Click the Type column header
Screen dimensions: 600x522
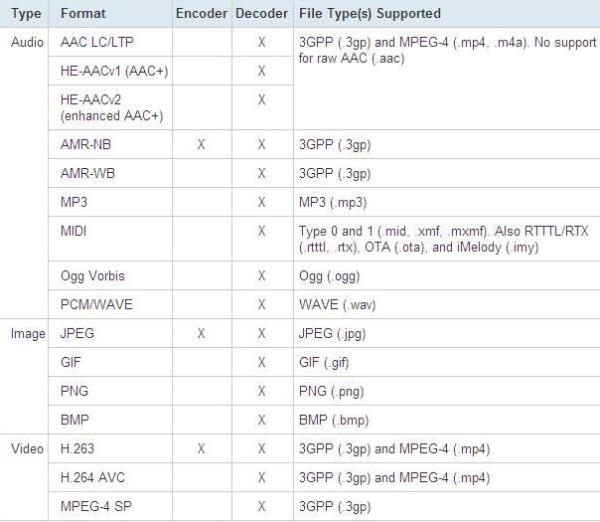pyautogui.click(x=24, y=15)
